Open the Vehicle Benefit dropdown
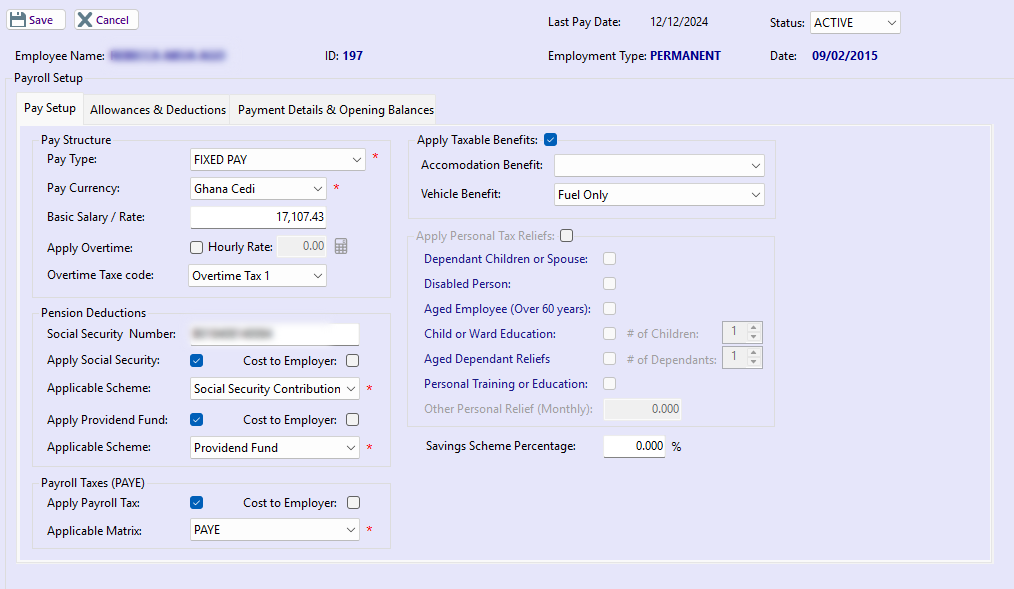Viewport: 1014px width, 589px height. (659, 195)
